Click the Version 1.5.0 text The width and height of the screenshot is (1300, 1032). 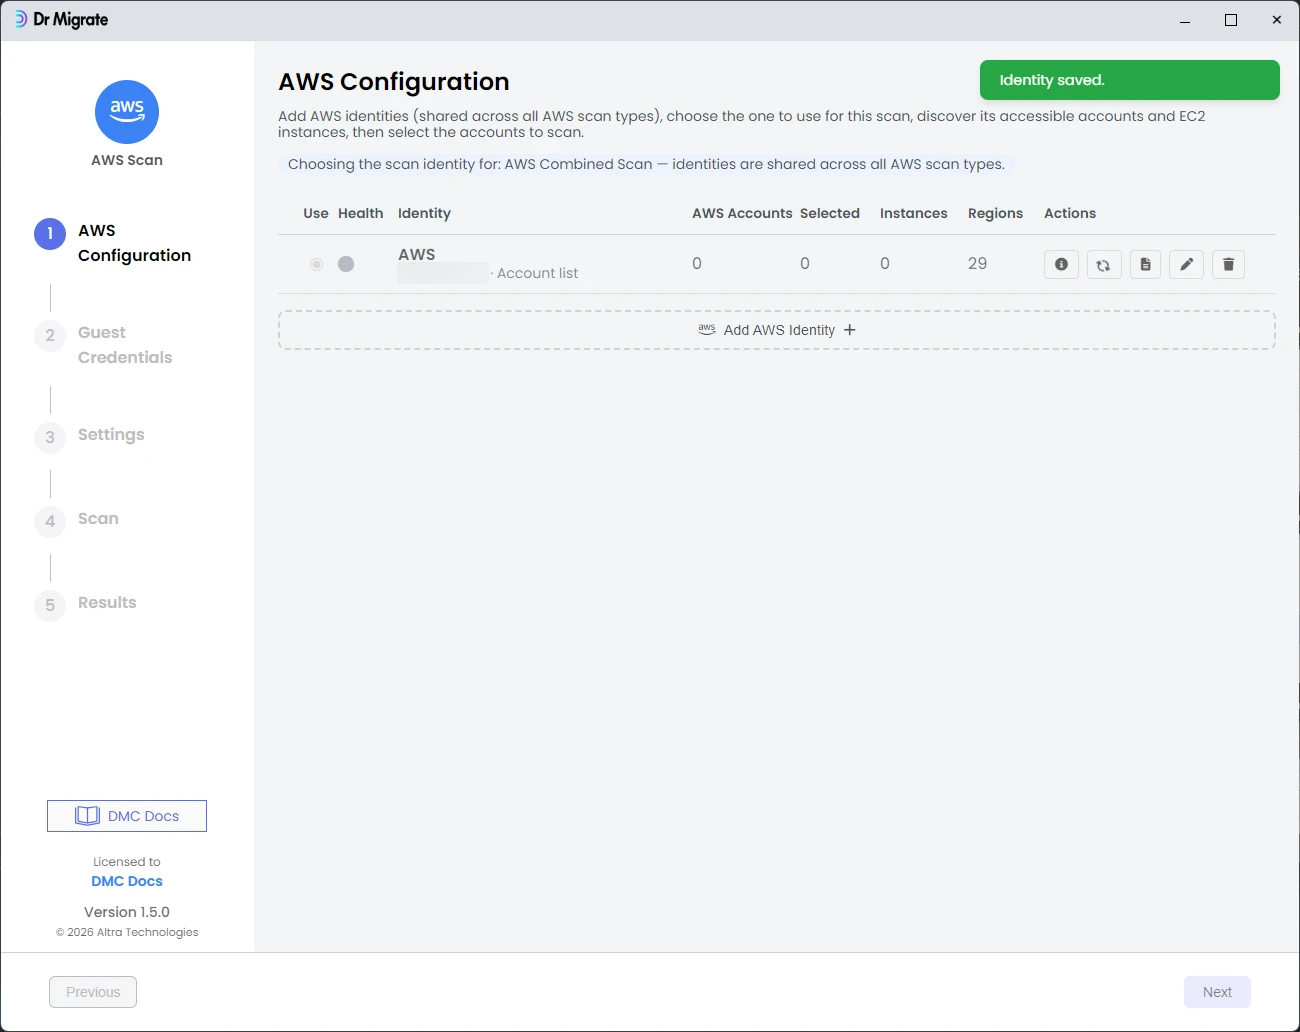127,912
